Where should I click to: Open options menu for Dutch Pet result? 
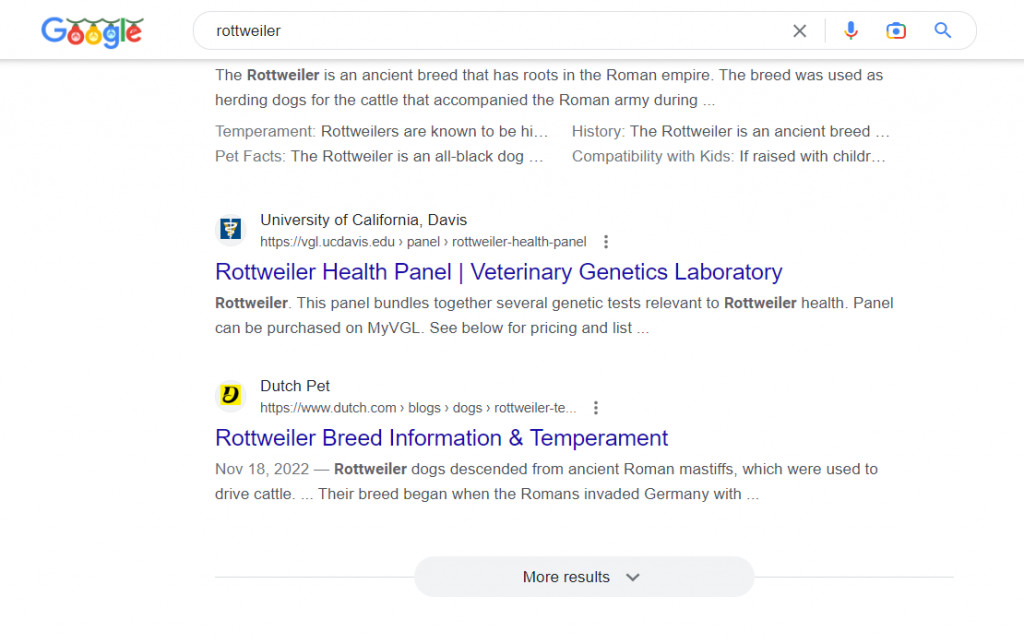[596, 408]
